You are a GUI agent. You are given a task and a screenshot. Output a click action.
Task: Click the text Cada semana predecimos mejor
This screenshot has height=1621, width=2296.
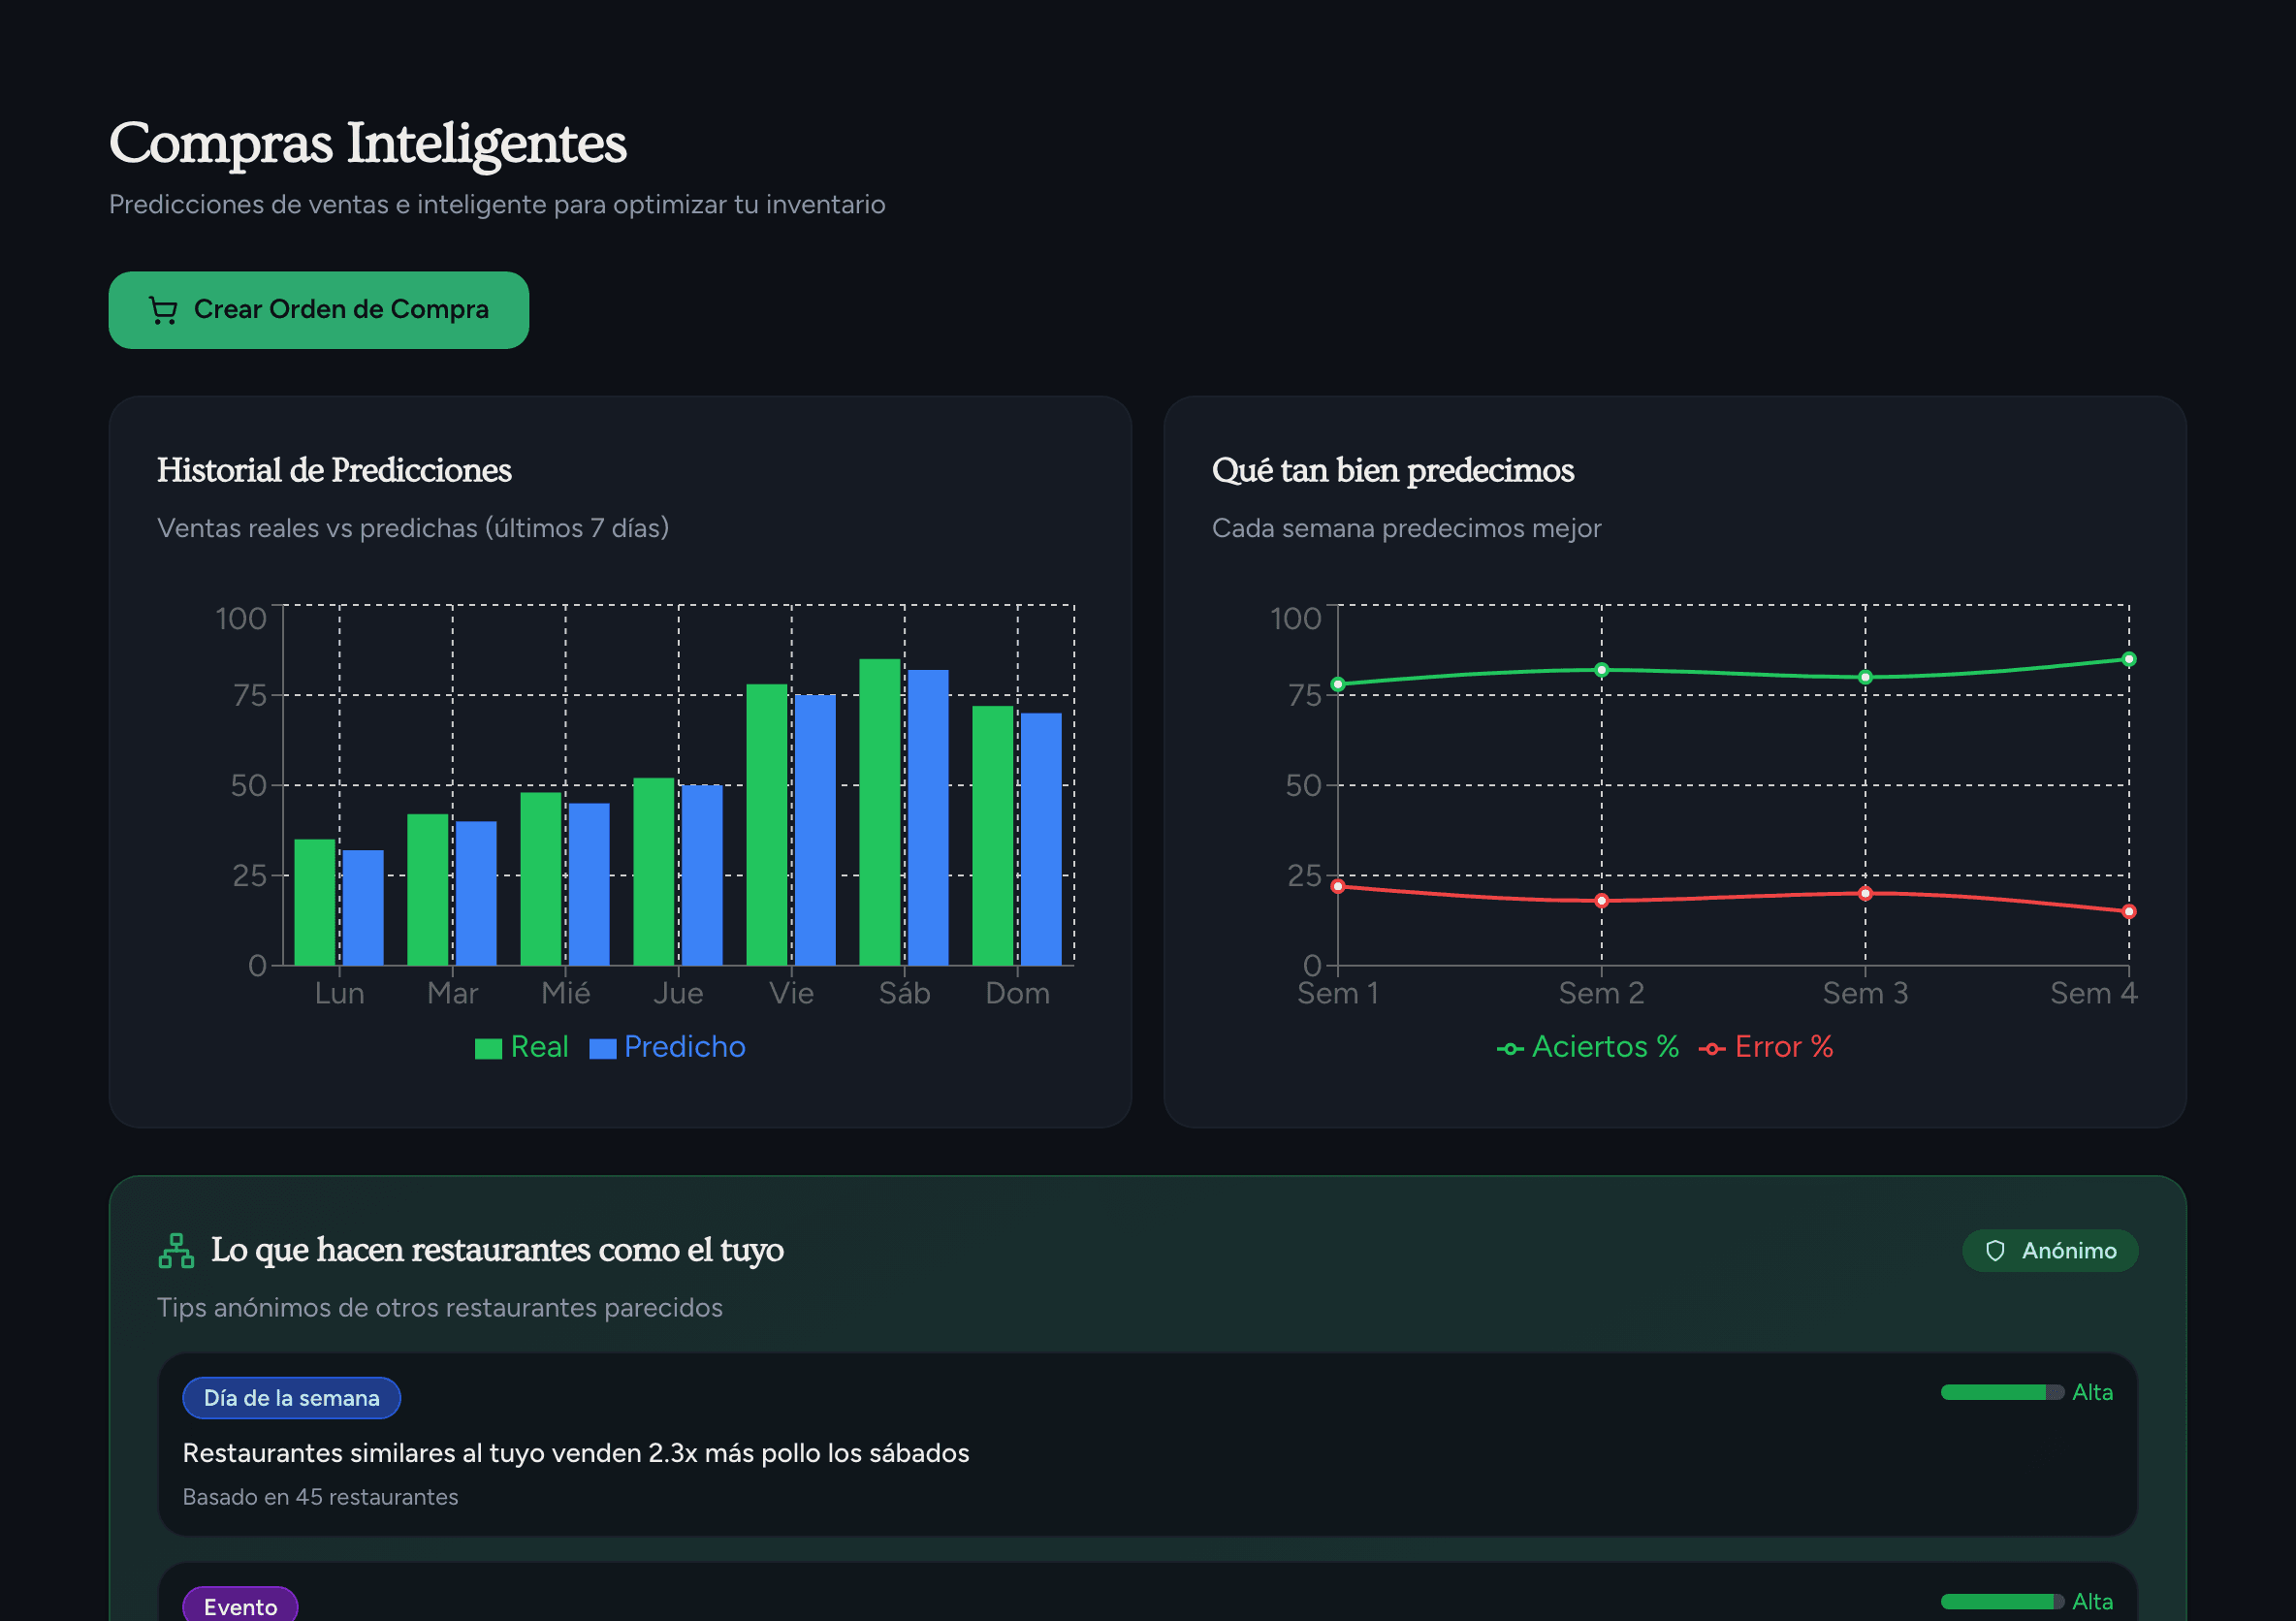click(x=1406, y=528)
